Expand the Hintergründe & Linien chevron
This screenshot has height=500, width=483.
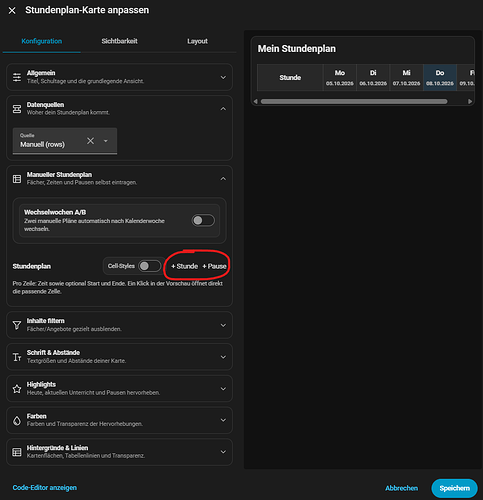(x=223, y=452)
